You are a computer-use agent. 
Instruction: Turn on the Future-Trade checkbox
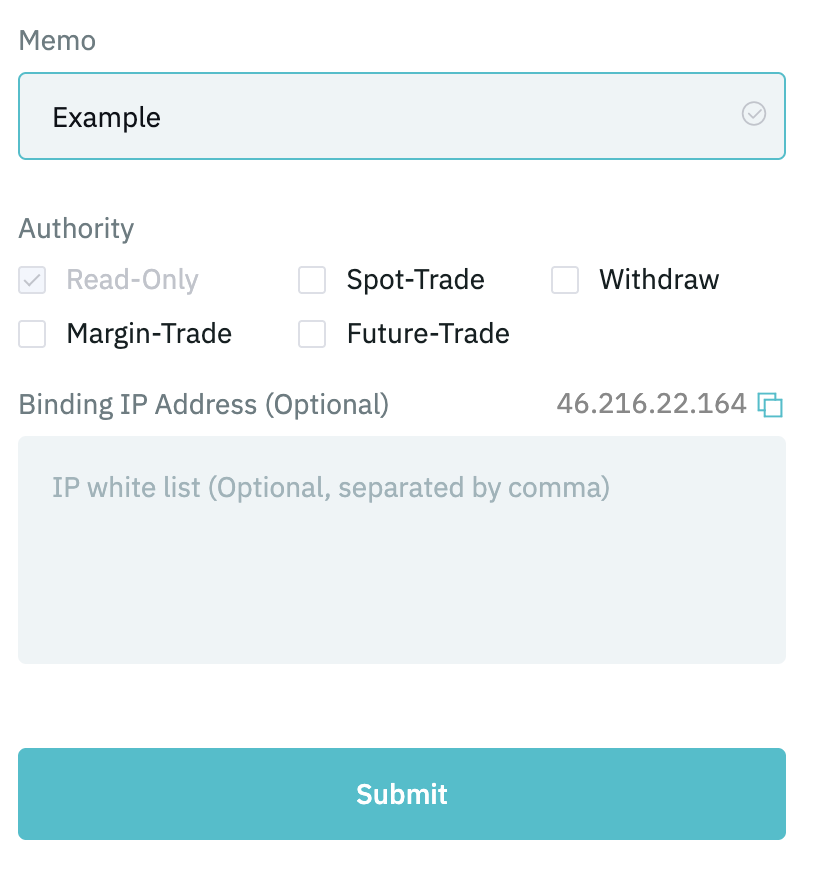pyautogui.click(x=312, y=334)
